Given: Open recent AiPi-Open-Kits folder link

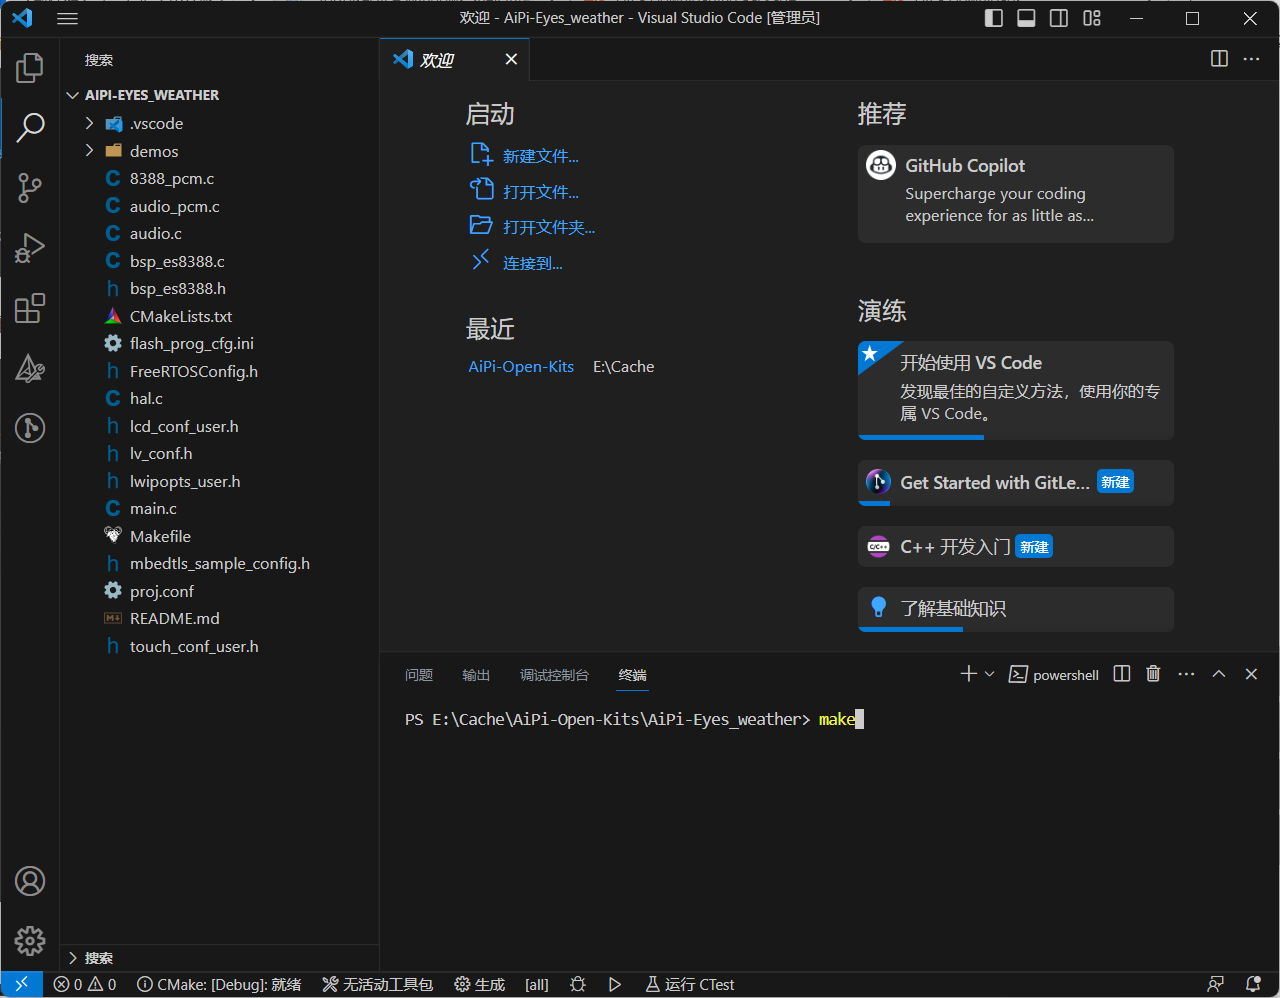Looking at the screenshot, I should pos(521,367).
